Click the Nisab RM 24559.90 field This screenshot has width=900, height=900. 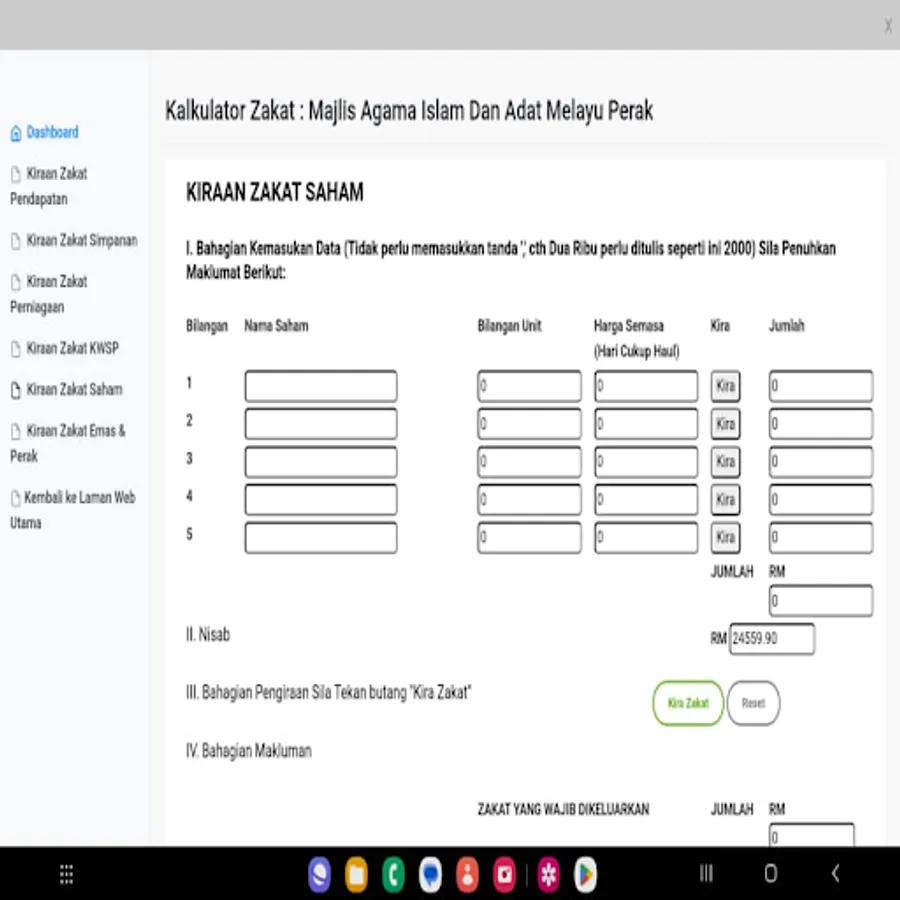(x=772, y=638)
